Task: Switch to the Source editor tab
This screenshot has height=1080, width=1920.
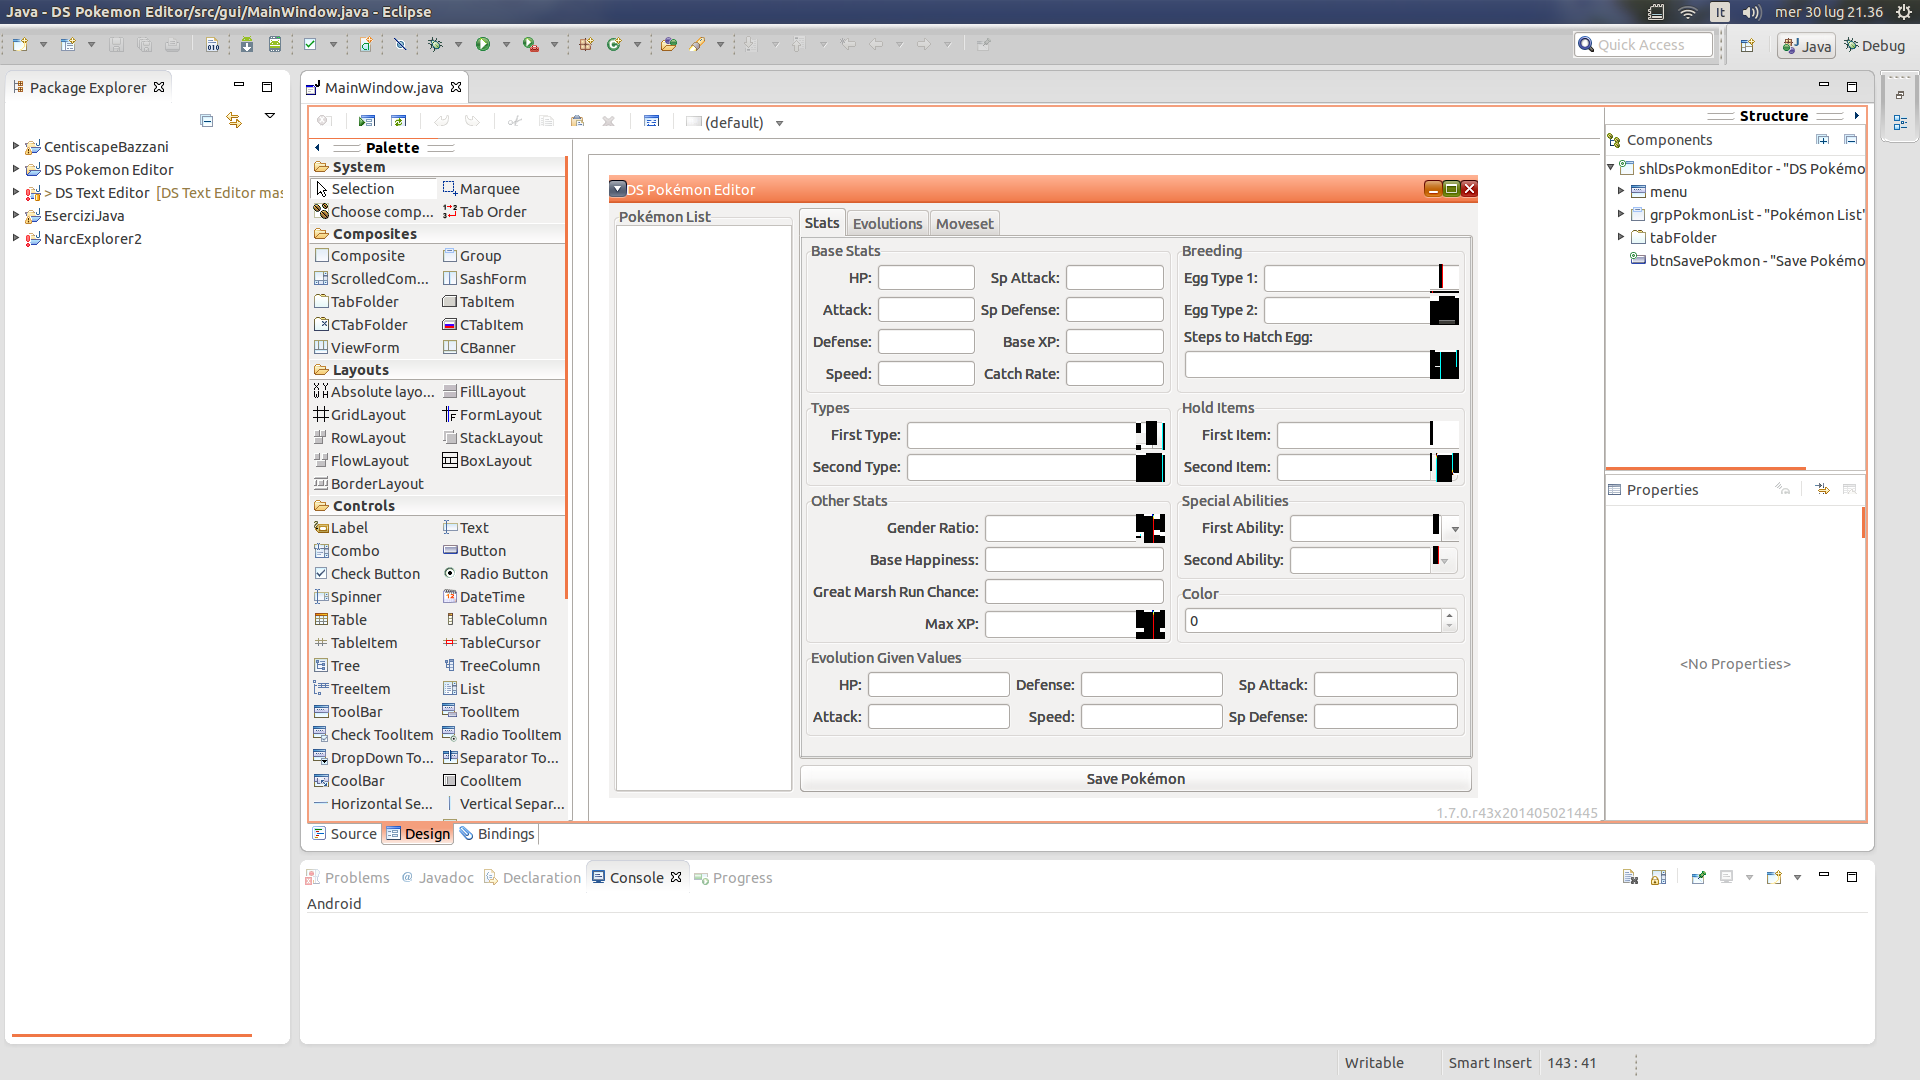Action: coord(344,834)
